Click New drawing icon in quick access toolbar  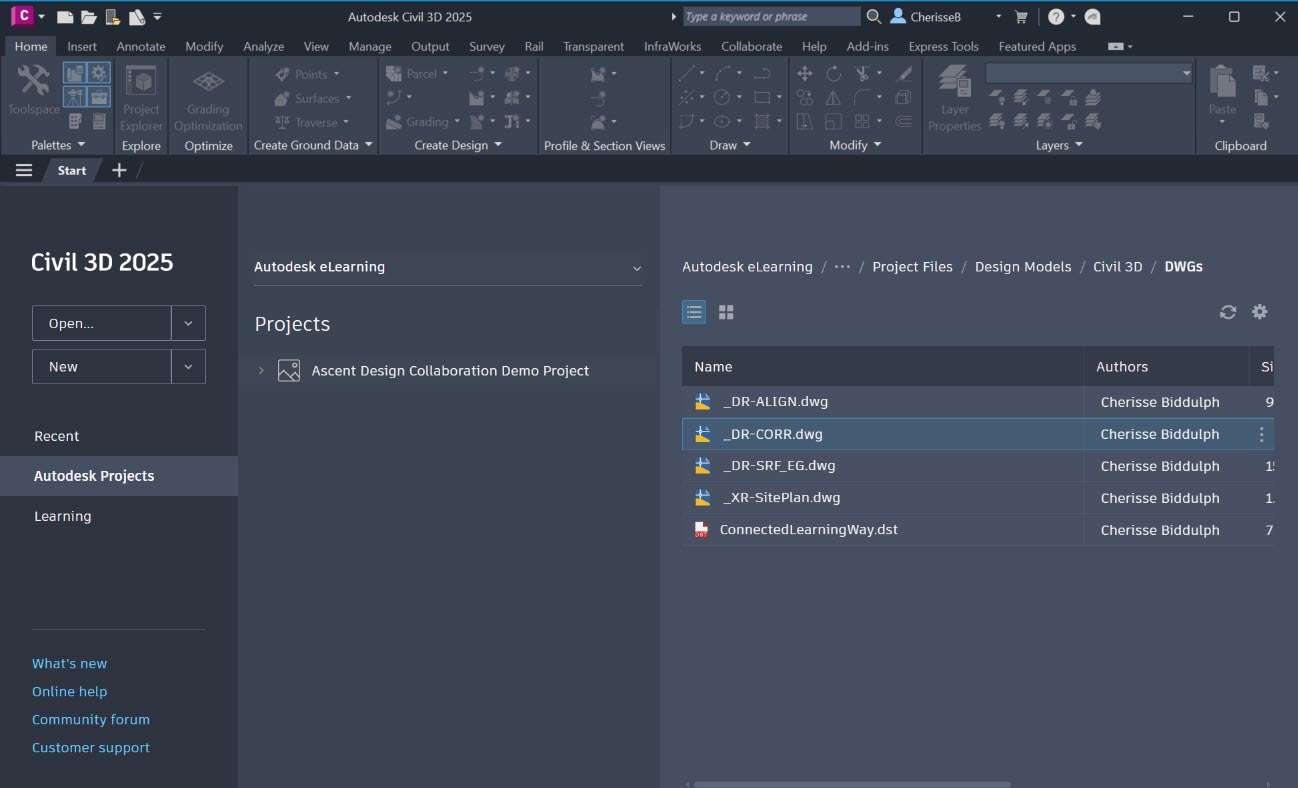pos(65,17)
